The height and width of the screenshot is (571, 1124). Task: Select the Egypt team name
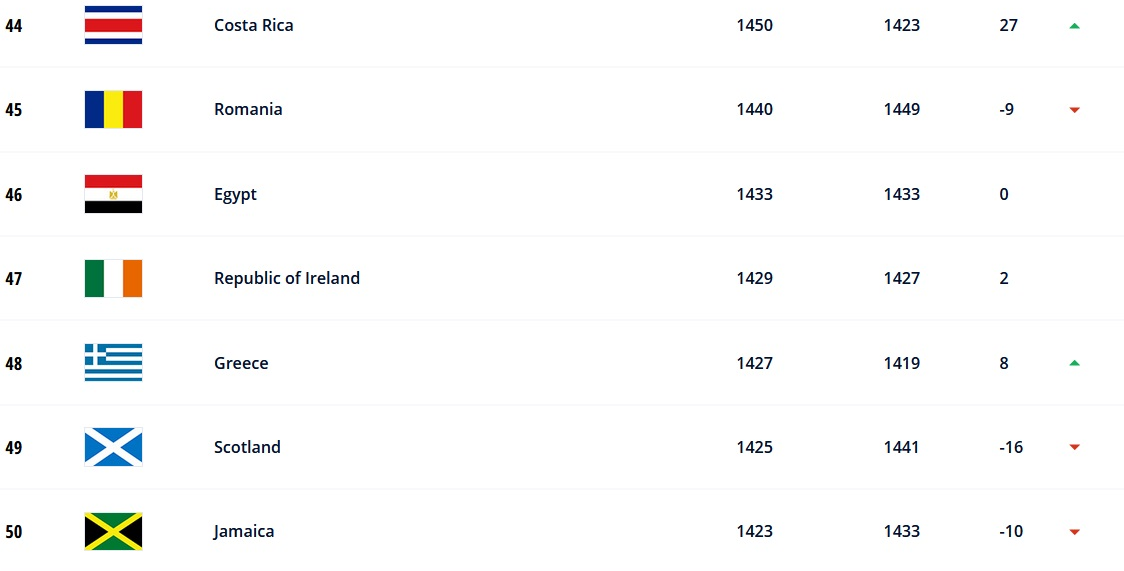click(235, 194)
